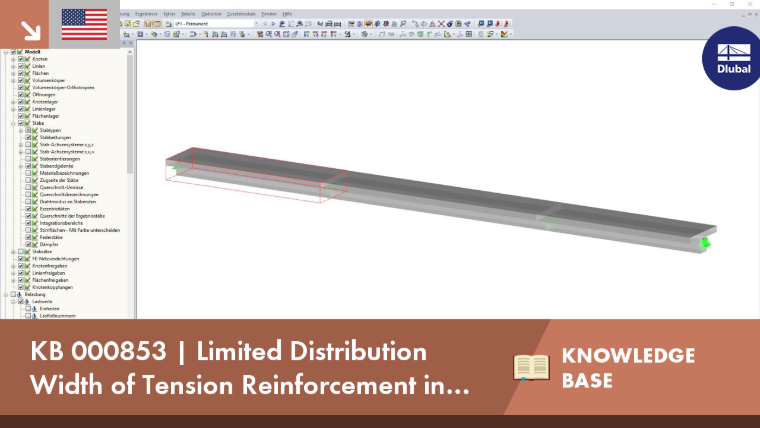Click the KB 000853 article title link

pos(250,368)
